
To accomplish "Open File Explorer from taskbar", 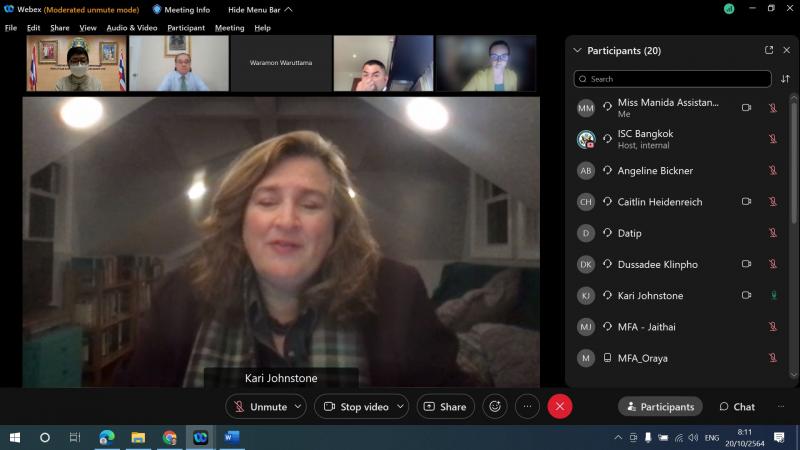I will [x=138, y=437].
